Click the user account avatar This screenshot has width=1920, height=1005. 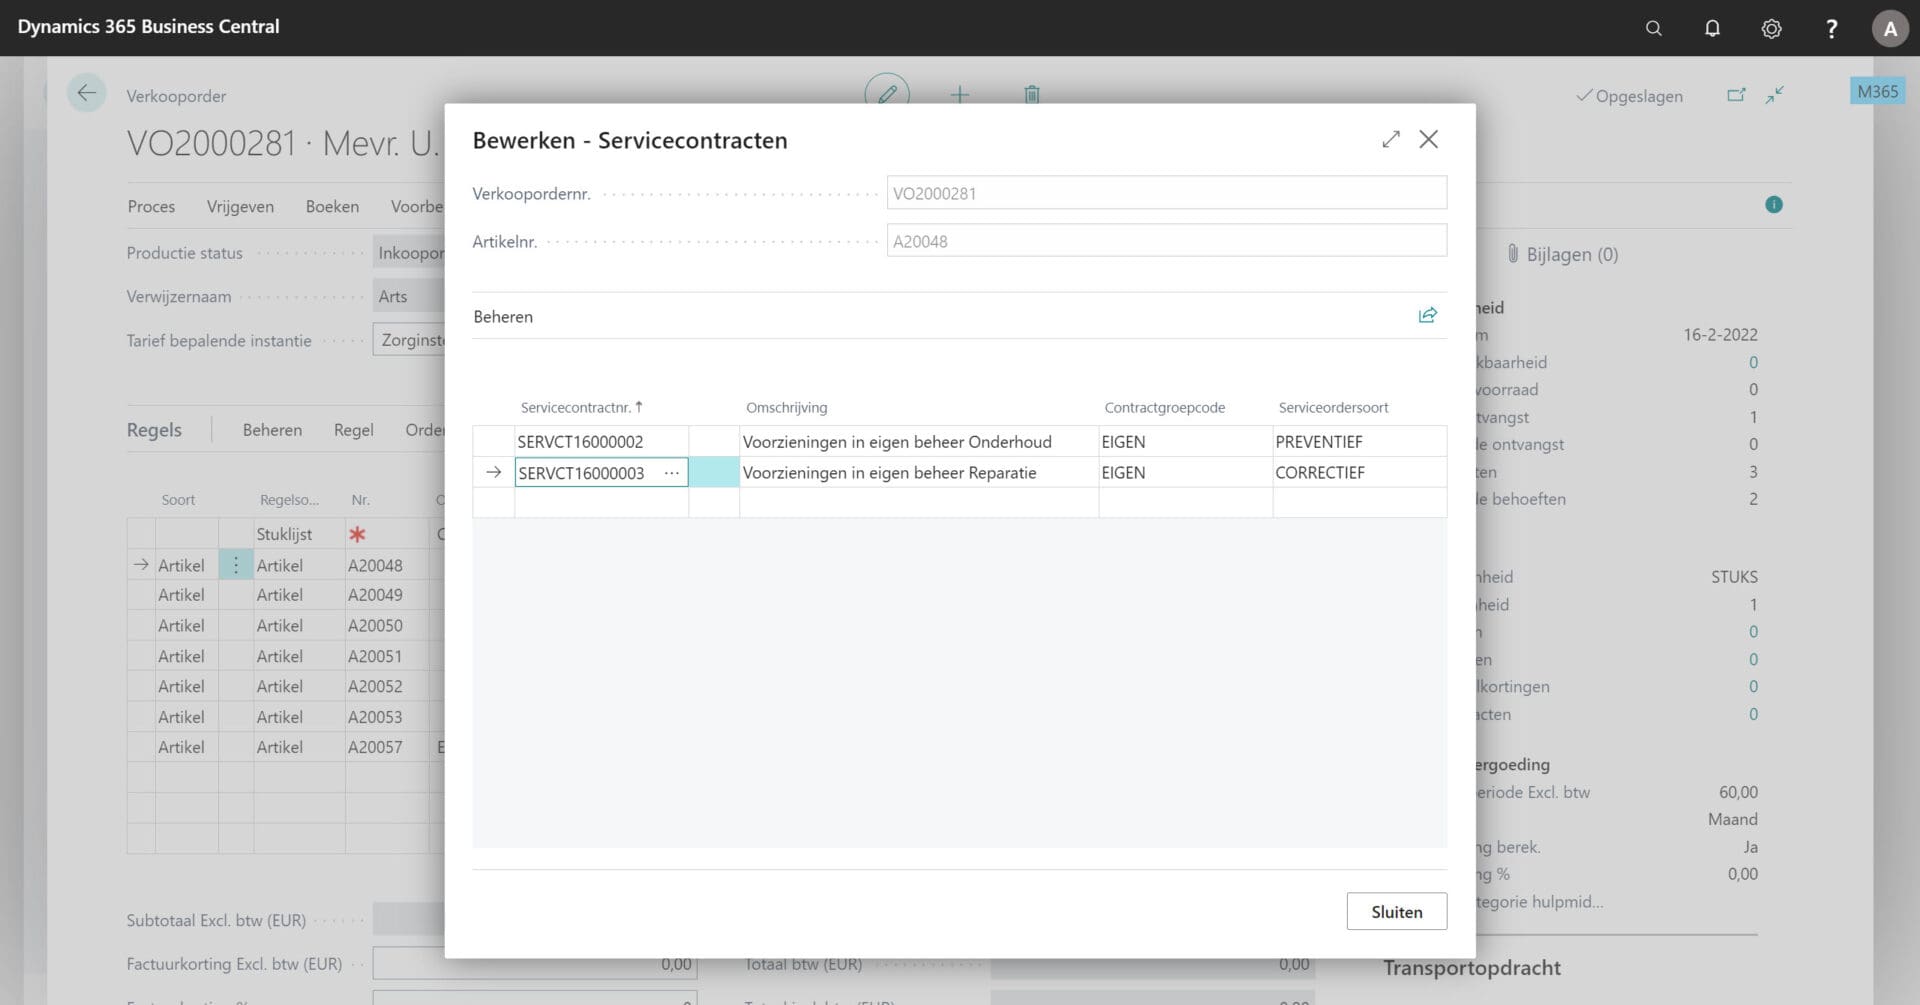coord(1889,28)
